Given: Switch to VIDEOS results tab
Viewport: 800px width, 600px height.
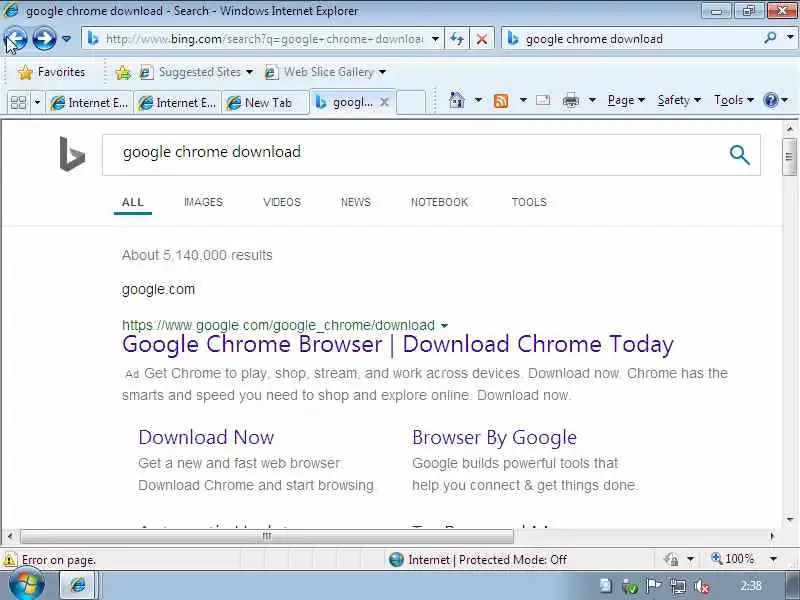Looking at the screenshot, I should point(282,202).
